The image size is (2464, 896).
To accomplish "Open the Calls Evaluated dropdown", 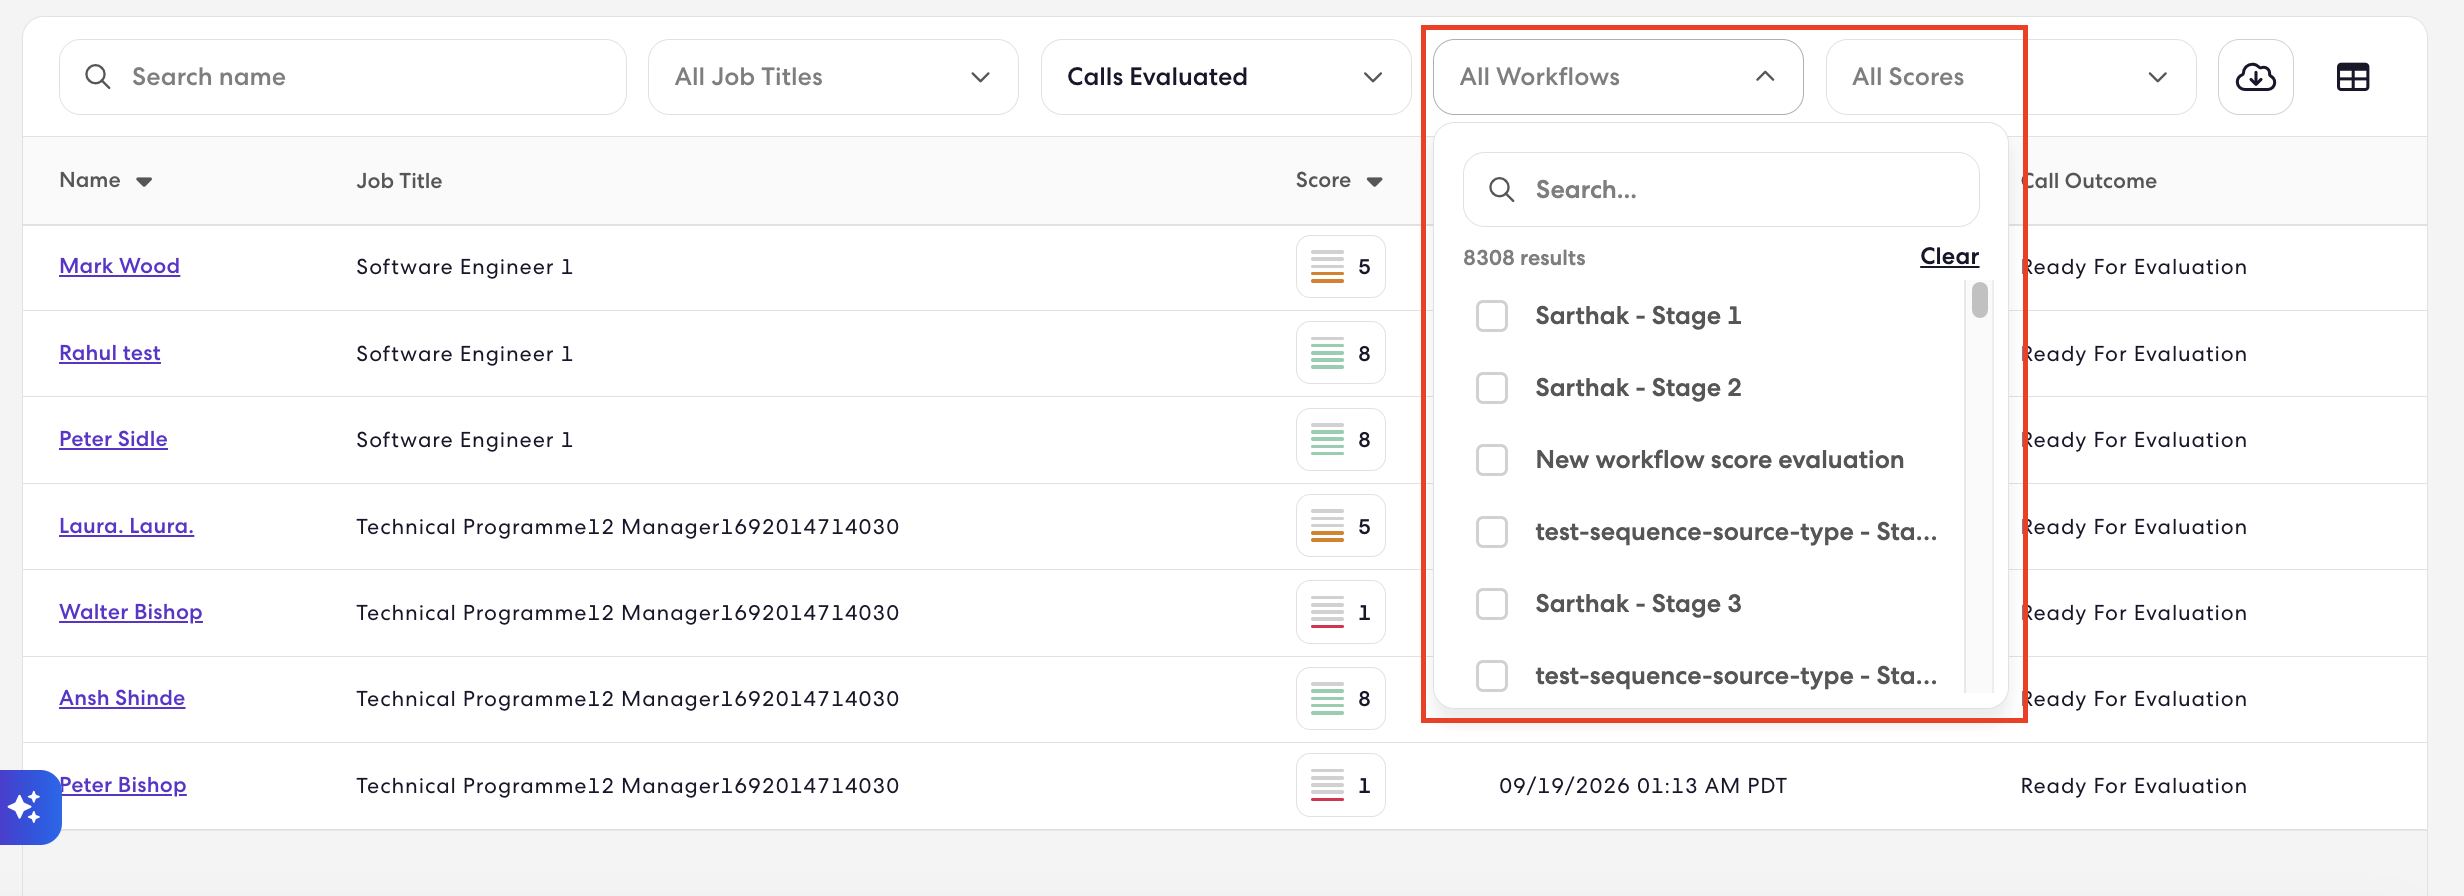I will tap(1226, 77).
